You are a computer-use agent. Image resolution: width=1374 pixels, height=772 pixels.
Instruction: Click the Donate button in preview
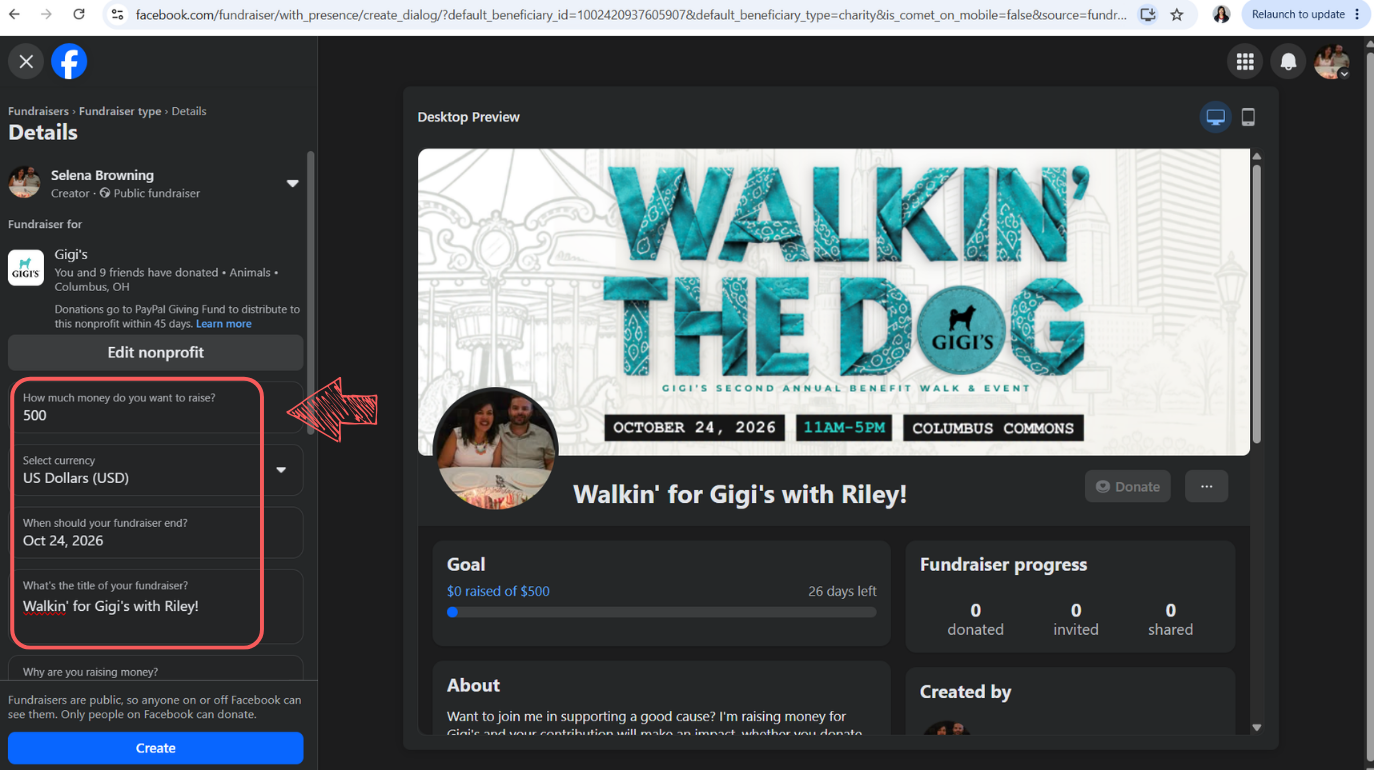1128,486
